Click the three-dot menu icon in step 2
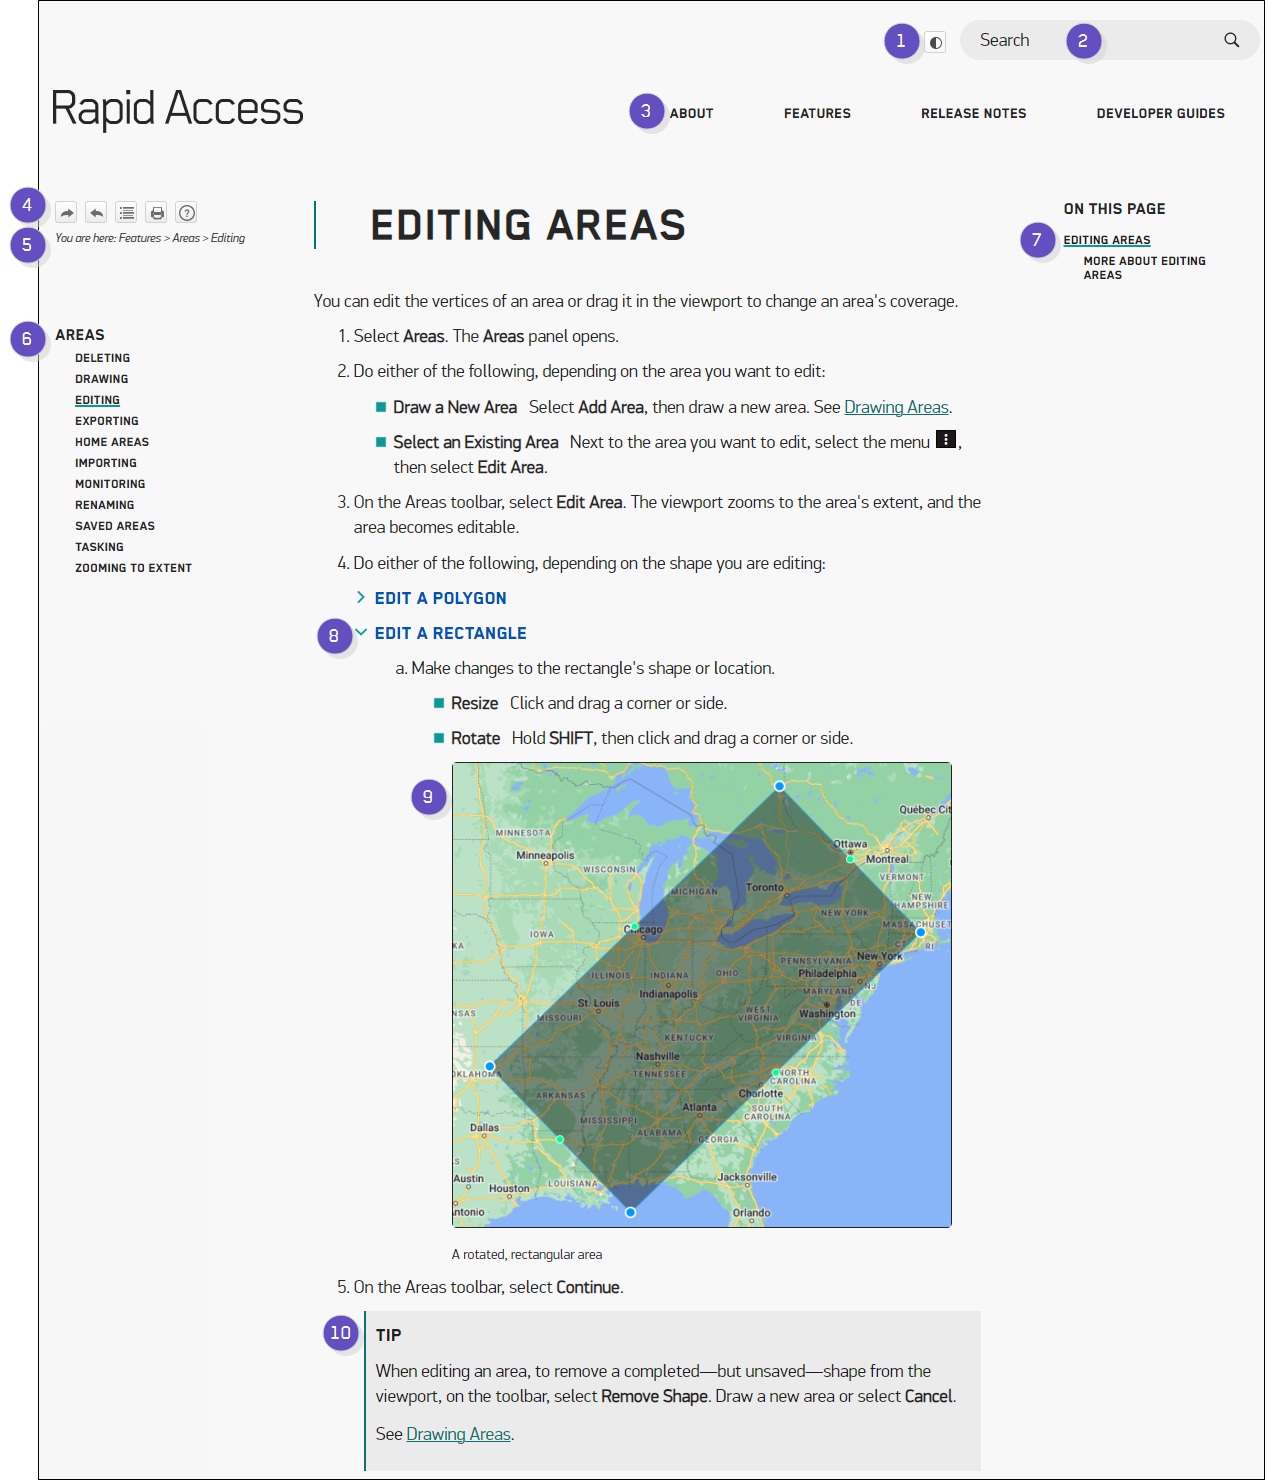The width and height of the screenshot is (1265, 1480). pyautogui.click(x=945, y=440)
